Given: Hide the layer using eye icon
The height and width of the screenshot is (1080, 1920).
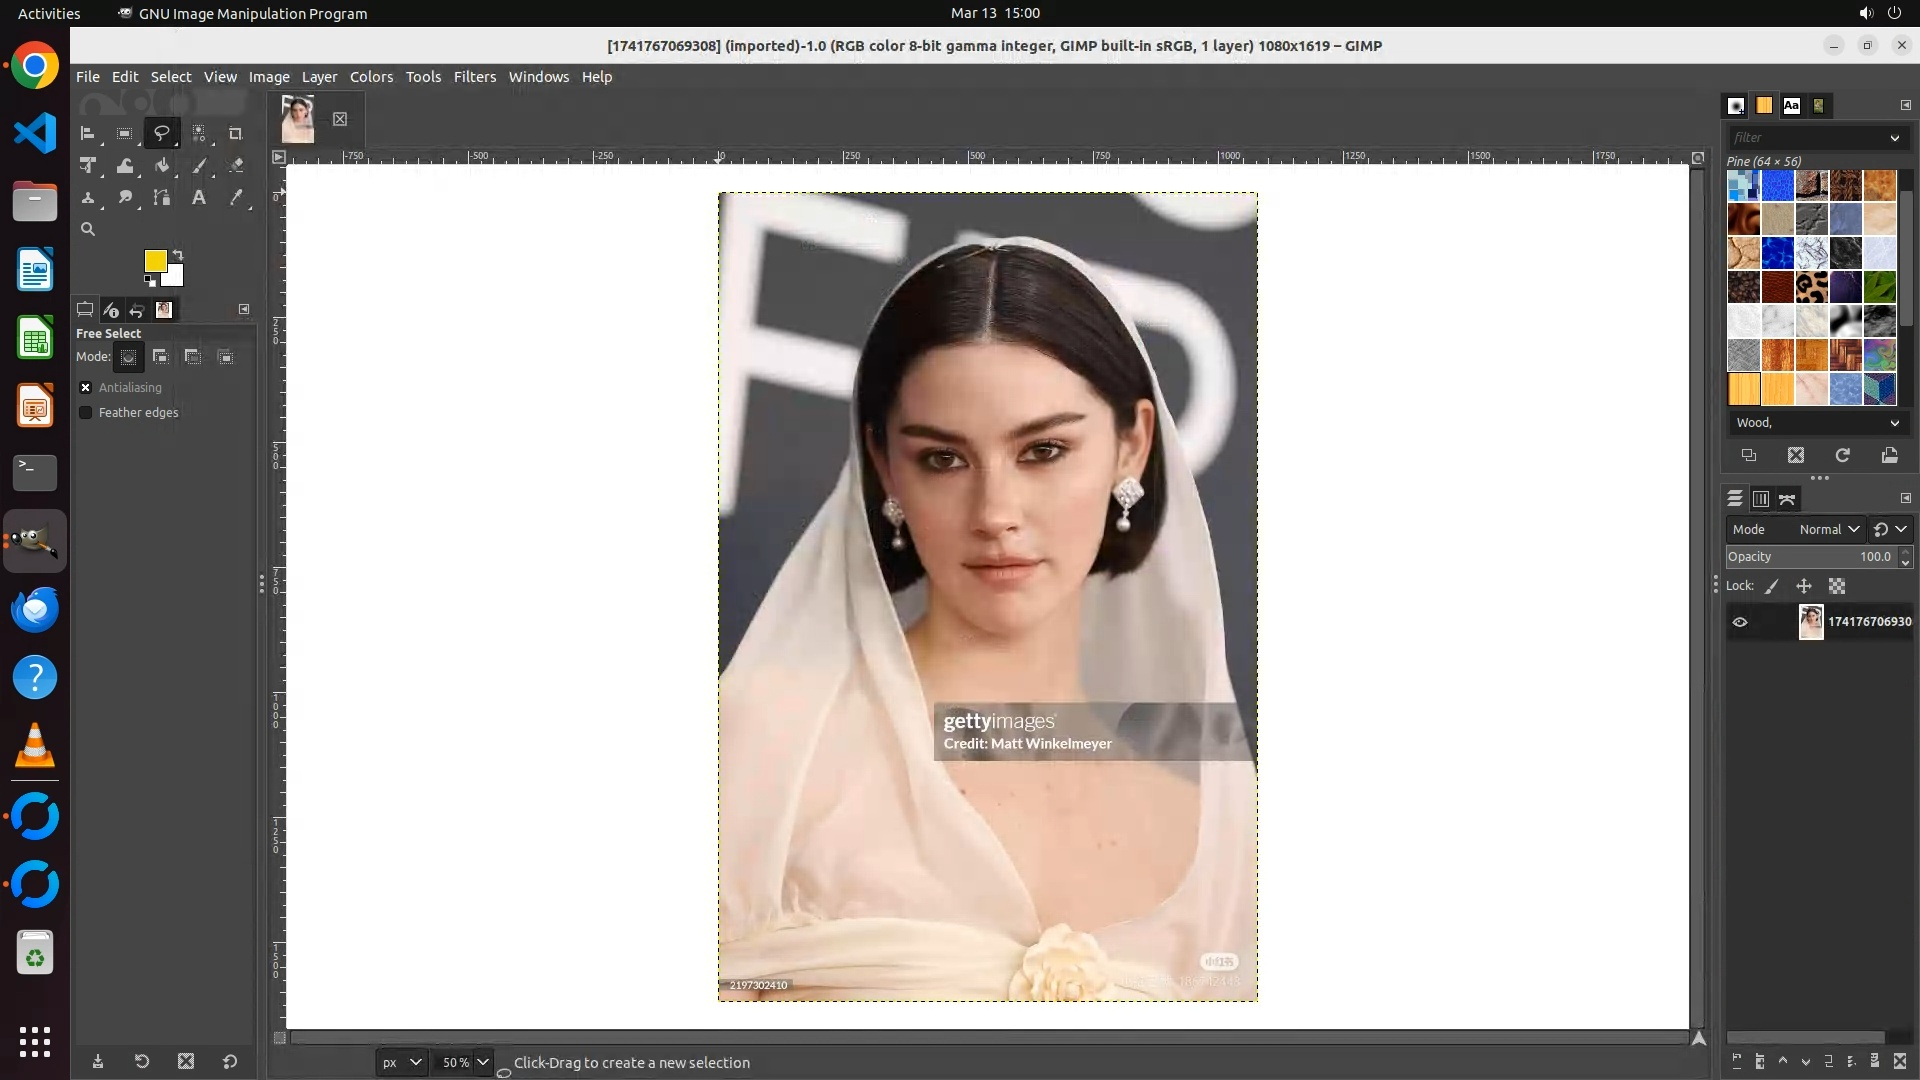Looking at the screenshot, I should 1740,622.
